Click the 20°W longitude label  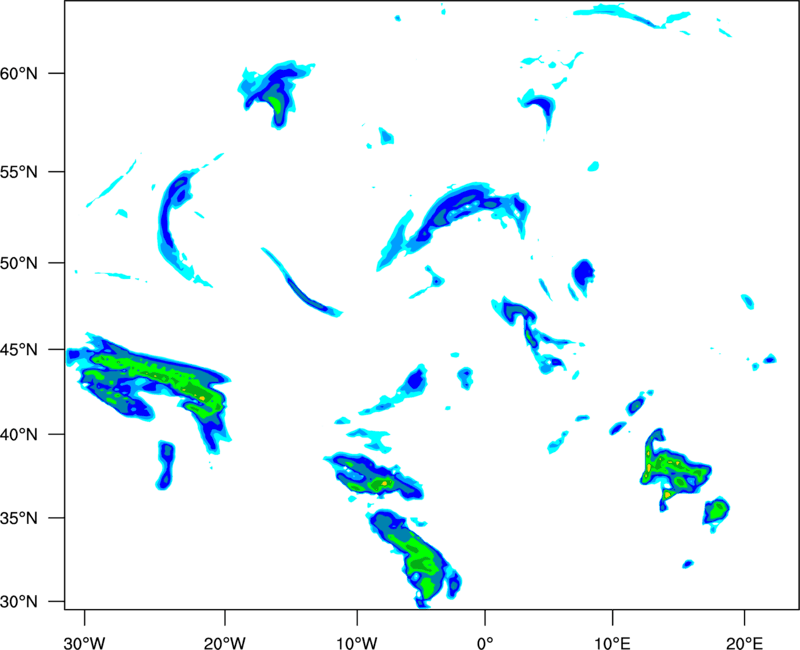[225, 643]
